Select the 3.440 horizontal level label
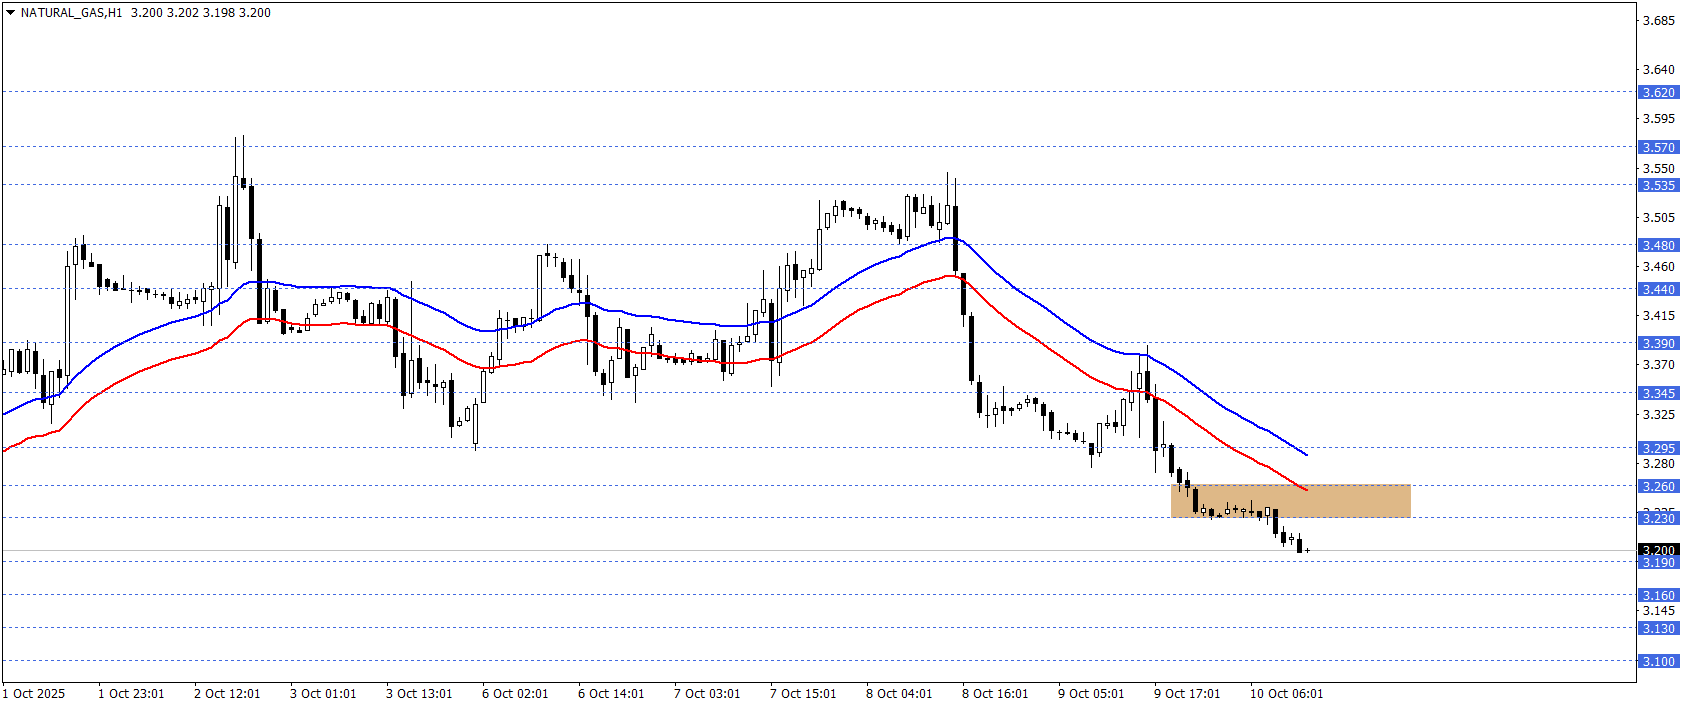This screenshot has height=706, width=1686. [x=1658, y=289]
